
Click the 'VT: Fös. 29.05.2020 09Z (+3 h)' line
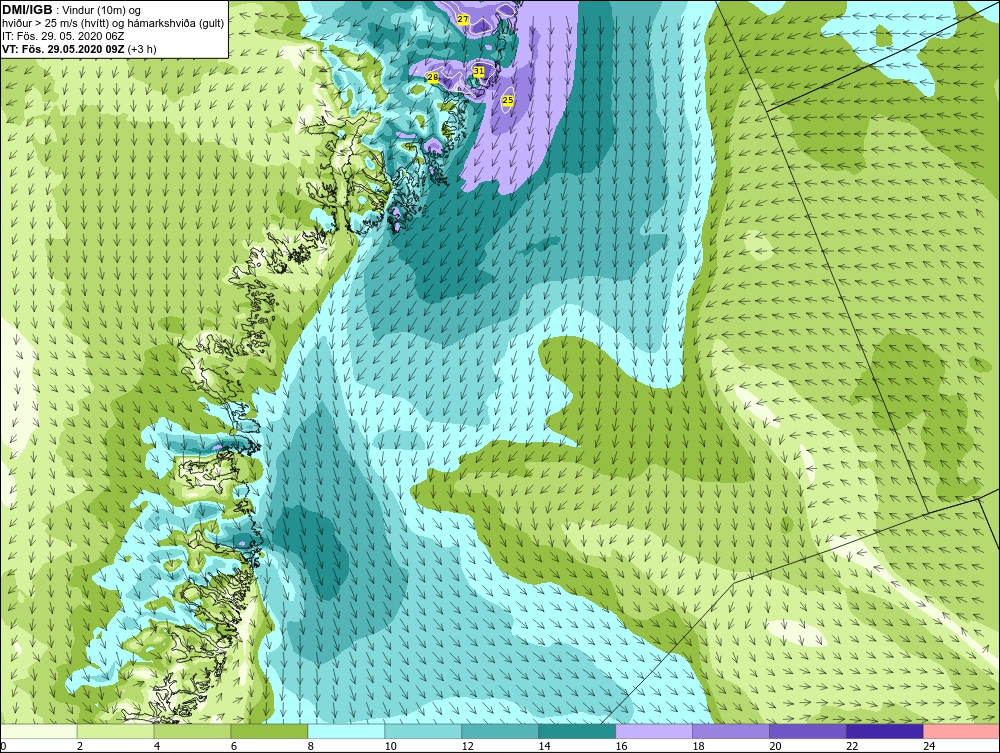79,49
